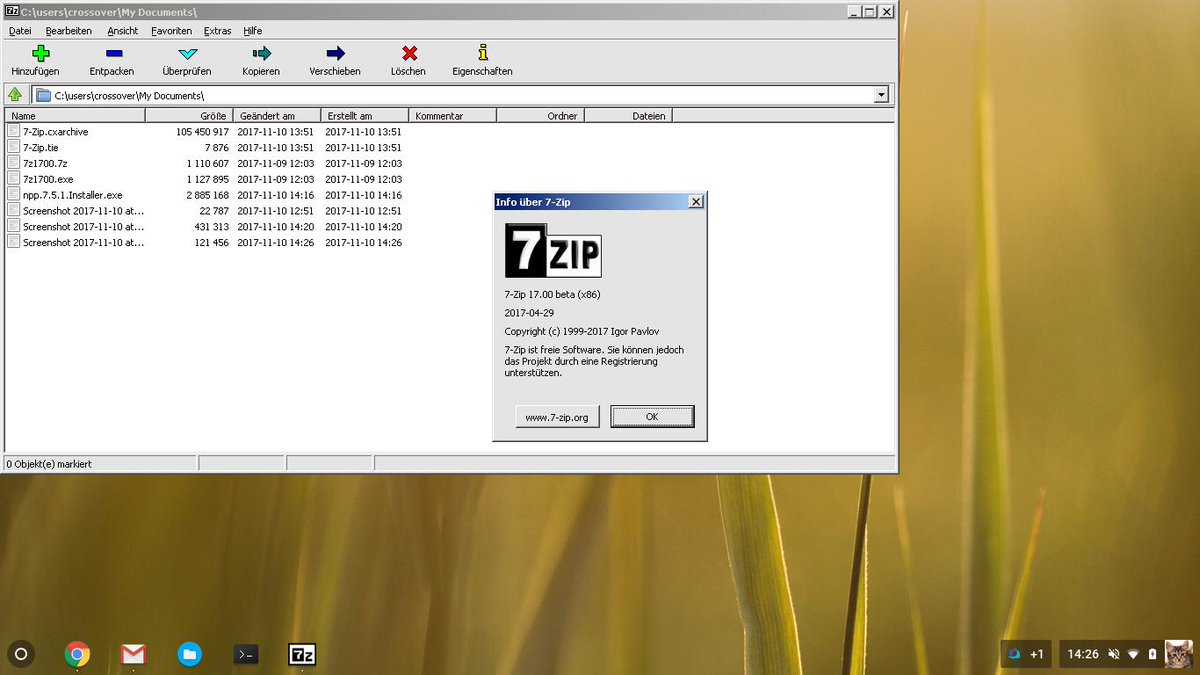Click the battery status icon
Image resolution: width=1200 pixels, height=675 pixels.
[1152, 654]
